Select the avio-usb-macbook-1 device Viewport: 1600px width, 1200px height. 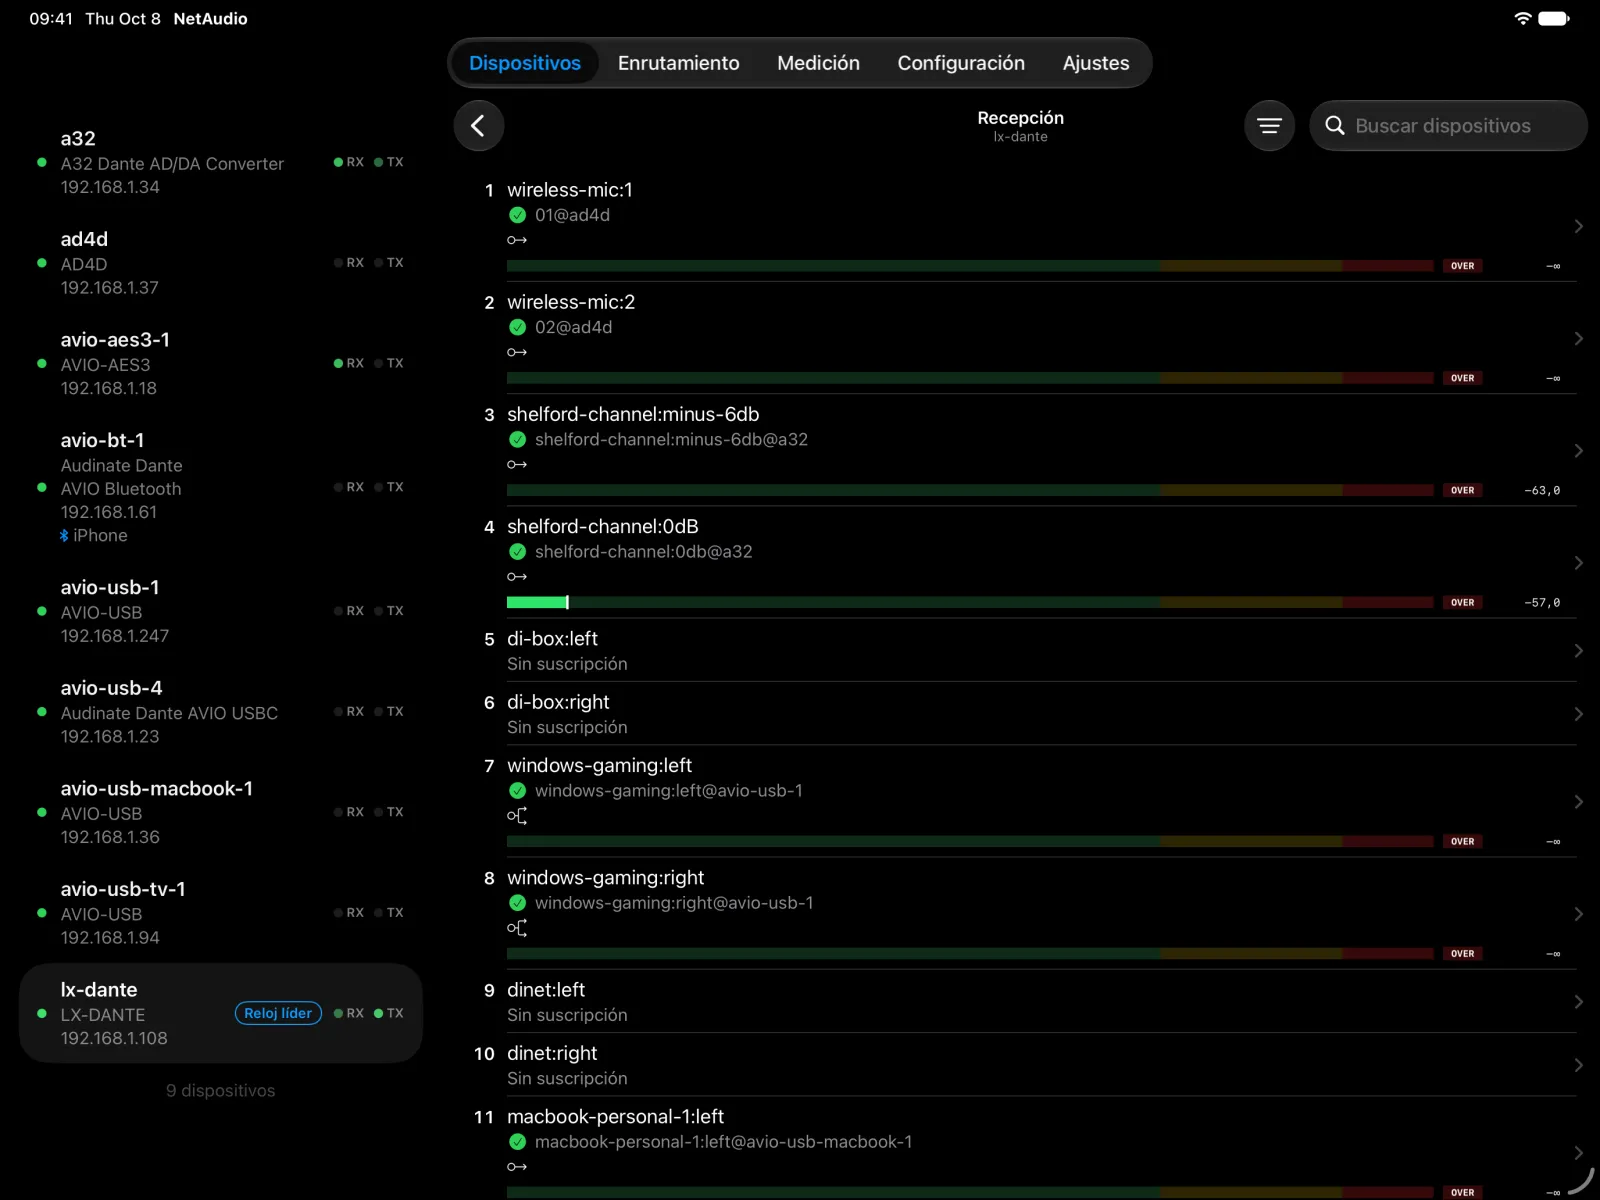click(x=221, y=813)
